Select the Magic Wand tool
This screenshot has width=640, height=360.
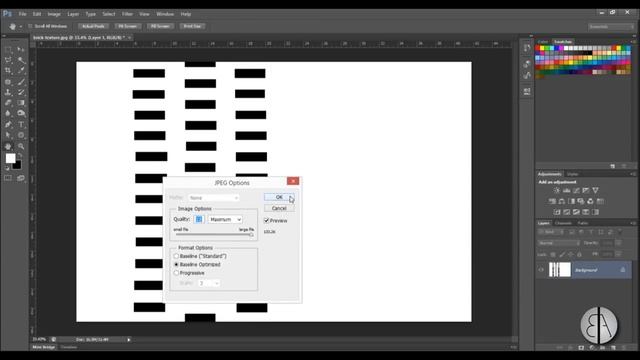pyautogui.click(x=21, y=60)
